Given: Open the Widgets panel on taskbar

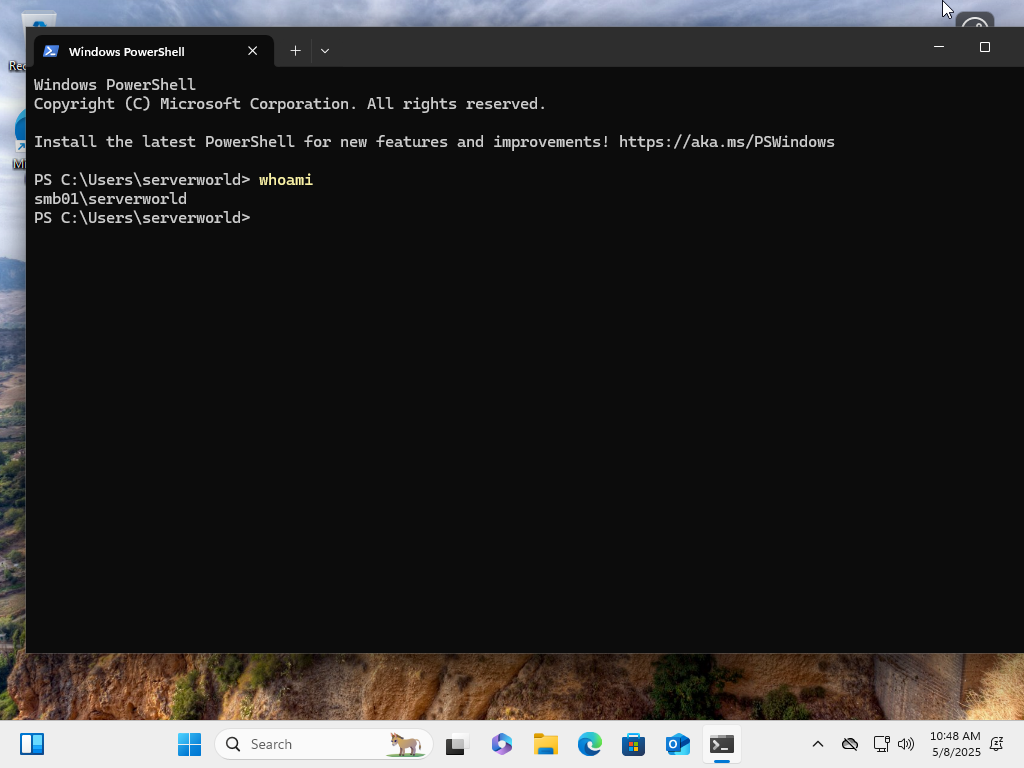Looking at the screenshot, I should coord(31,744).
